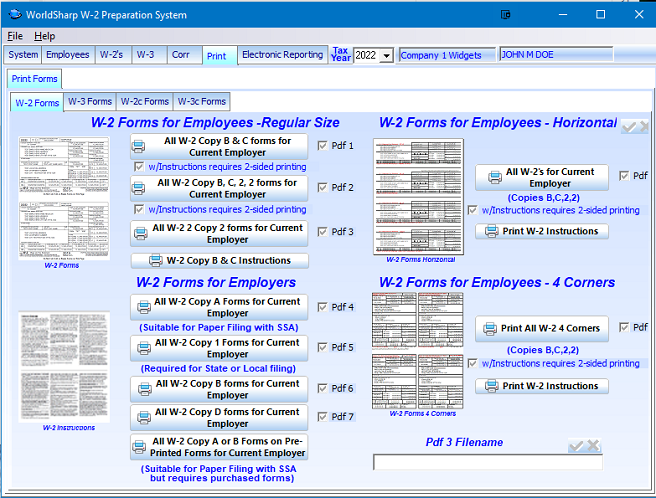
Task: Click printer icon for All W-2 Copy B & C forms
Action: click(x=145, y=147)
